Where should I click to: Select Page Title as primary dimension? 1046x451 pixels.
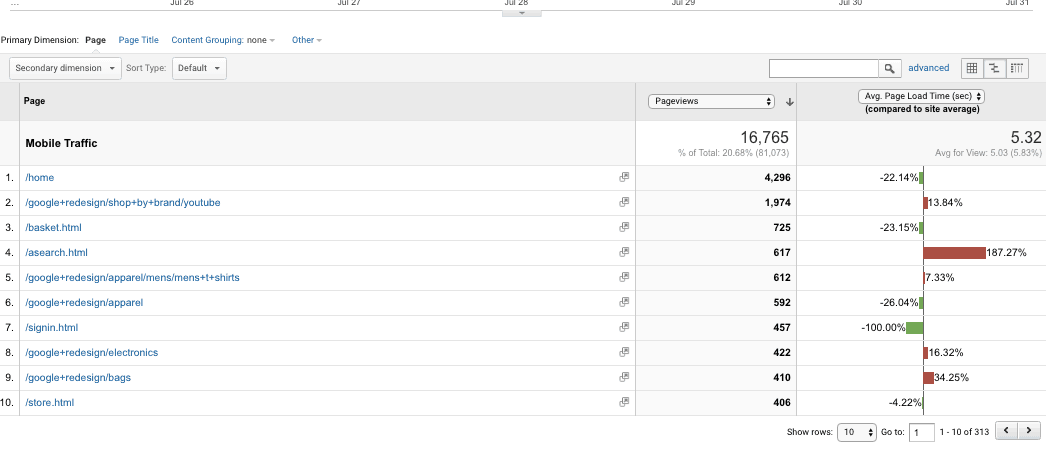coord(138,40)
